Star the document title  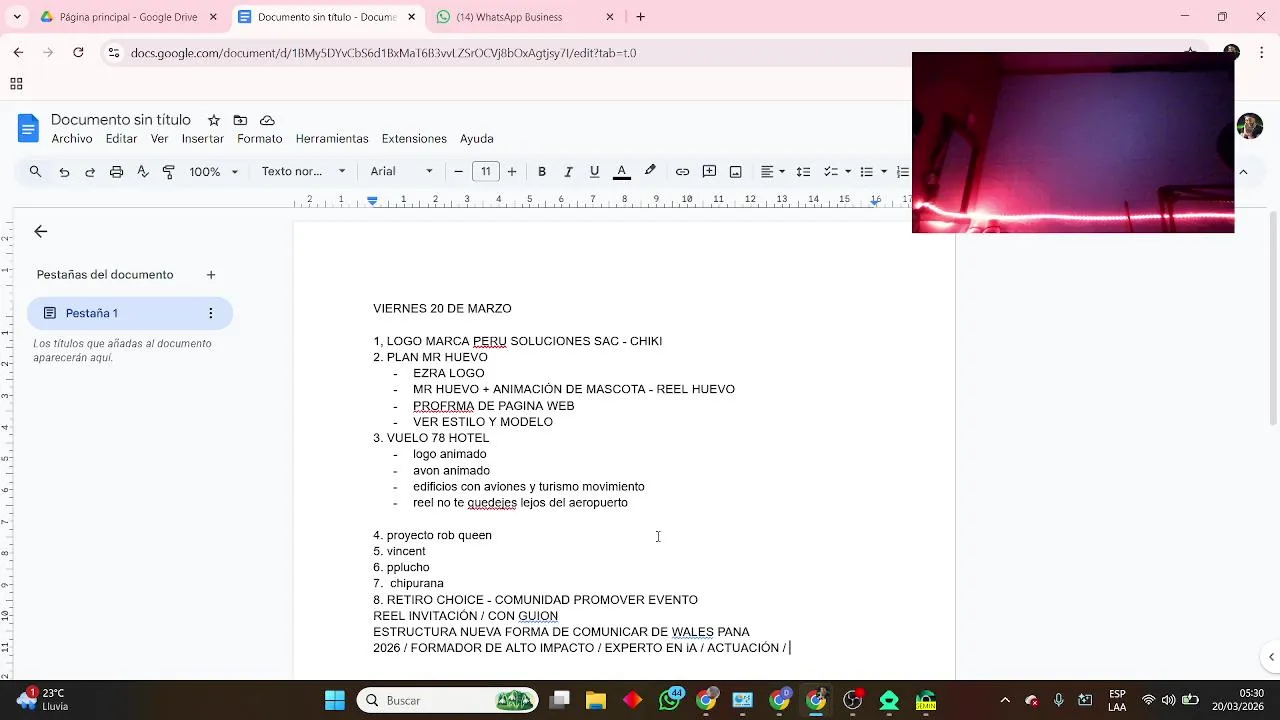coord(214,120)
